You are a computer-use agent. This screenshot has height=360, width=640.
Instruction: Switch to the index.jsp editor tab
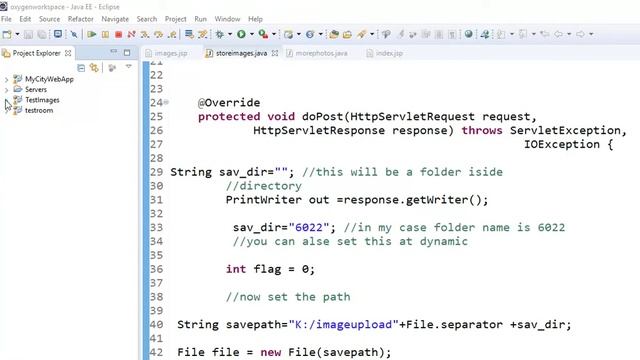pyautogui.click(x=385, y=53)
